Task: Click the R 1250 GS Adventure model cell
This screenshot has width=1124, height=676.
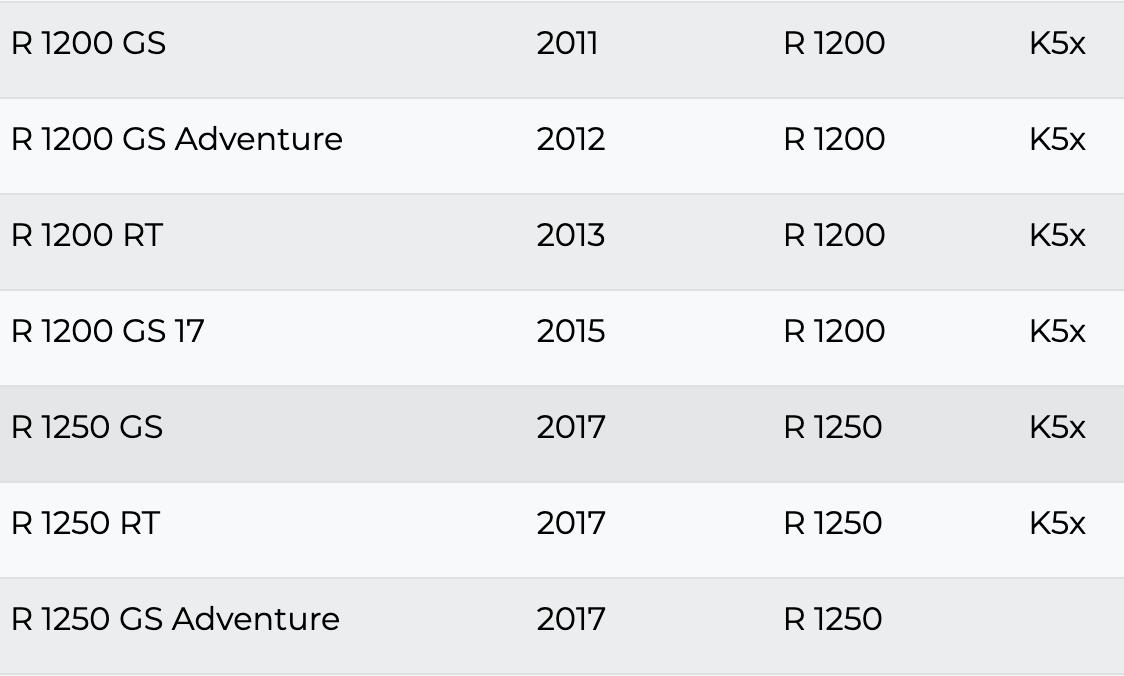Action: (175, 619)
